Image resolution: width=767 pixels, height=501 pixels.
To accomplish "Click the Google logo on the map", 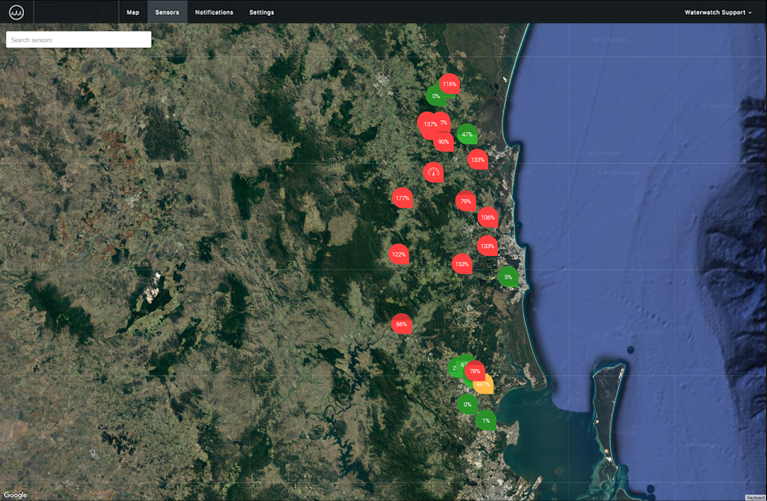I will tap(15, 494).
